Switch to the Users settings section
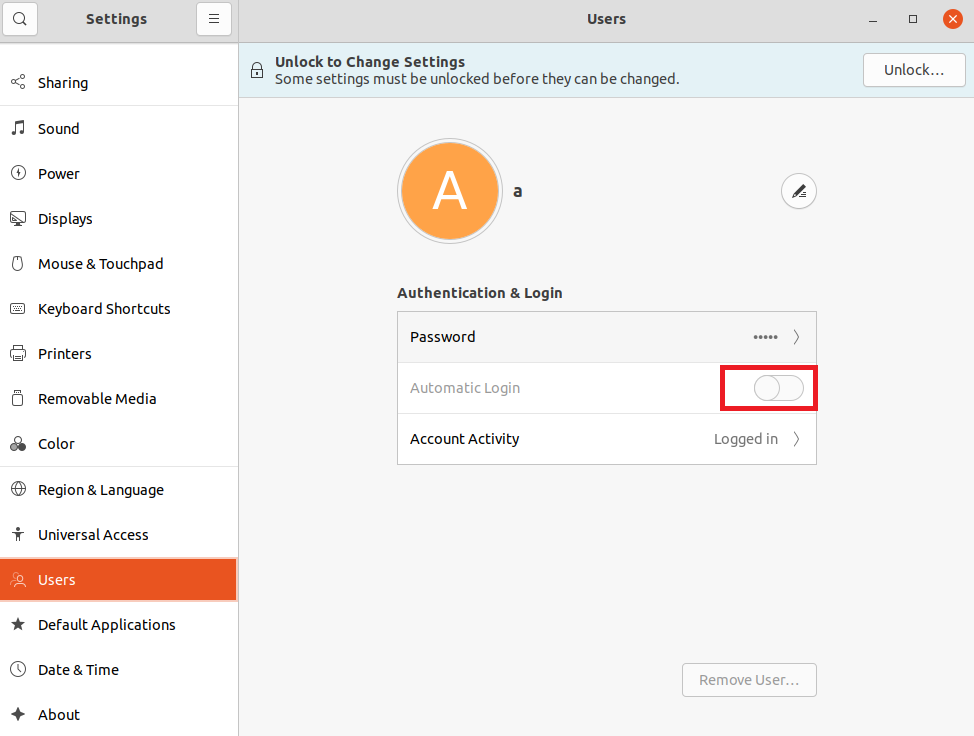Viewport: 974px width, 736px height. click(x=55, y=579)
